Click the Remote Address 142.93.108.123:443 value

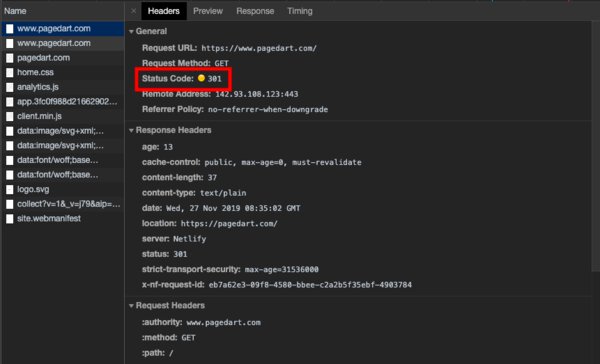257,94
